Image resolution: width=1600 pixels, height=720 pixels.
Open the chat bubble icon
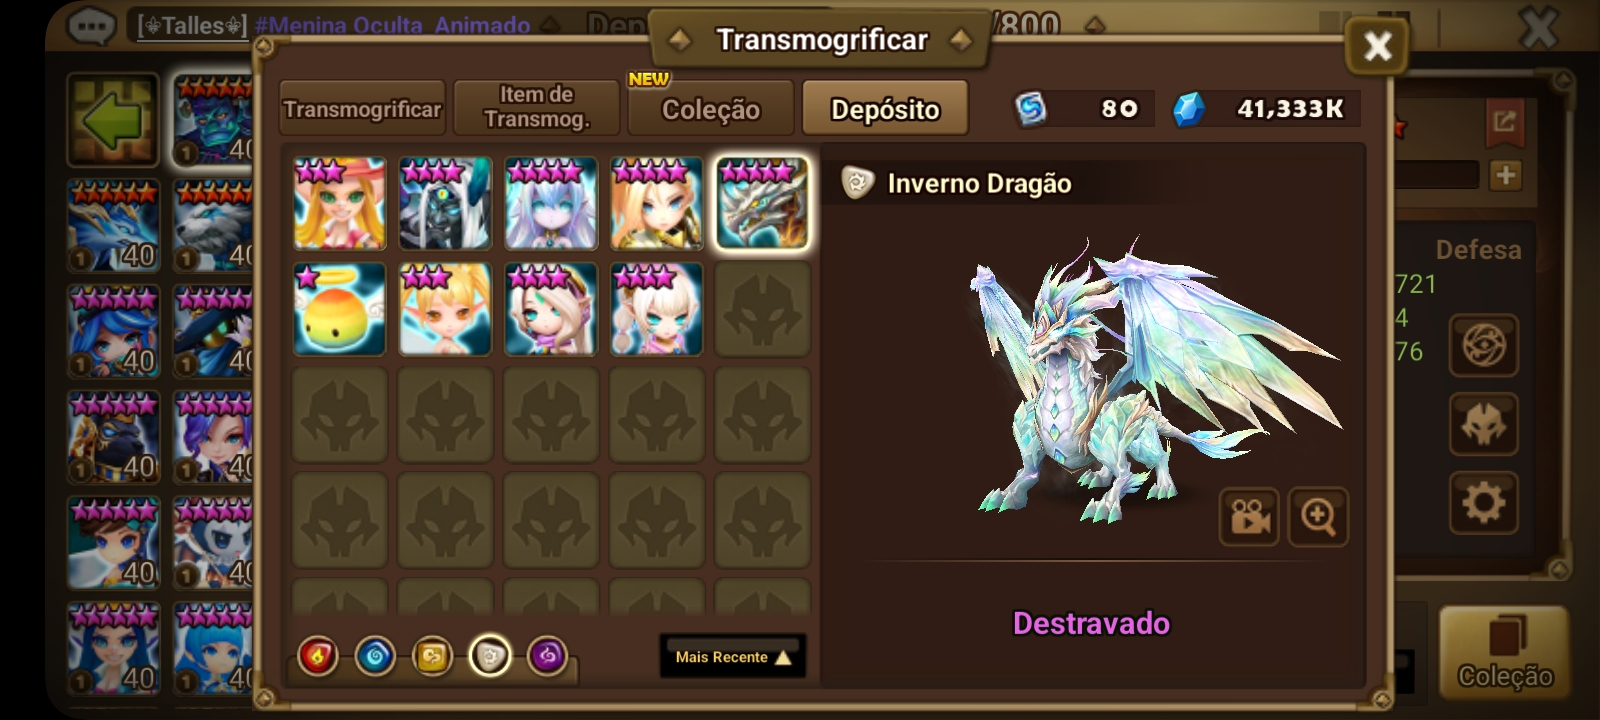92,24
